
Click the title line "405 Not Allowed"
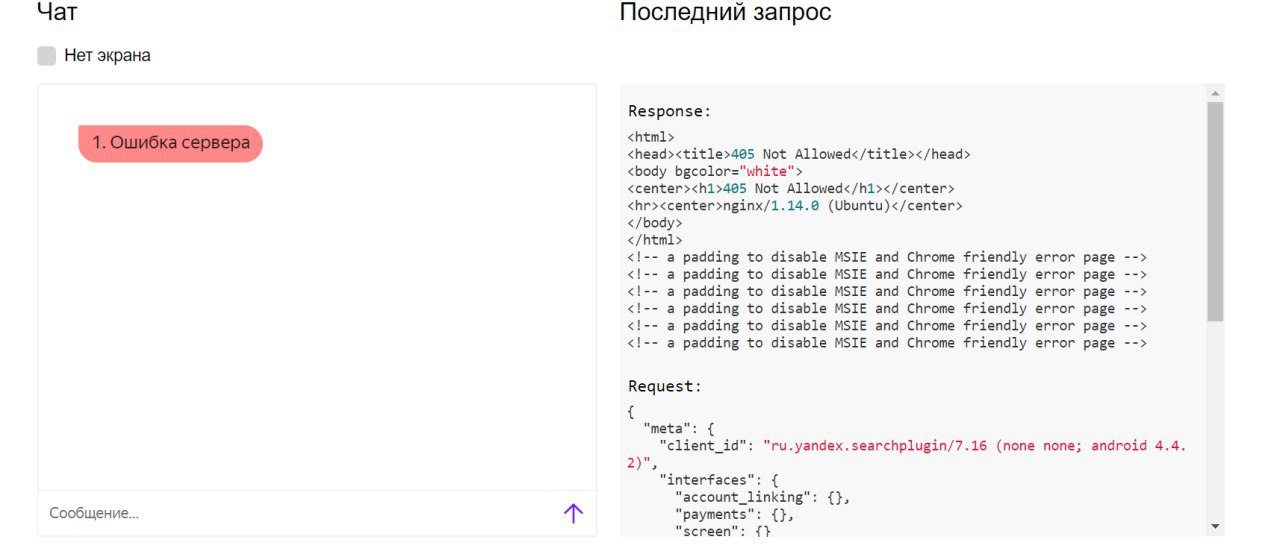799,154
